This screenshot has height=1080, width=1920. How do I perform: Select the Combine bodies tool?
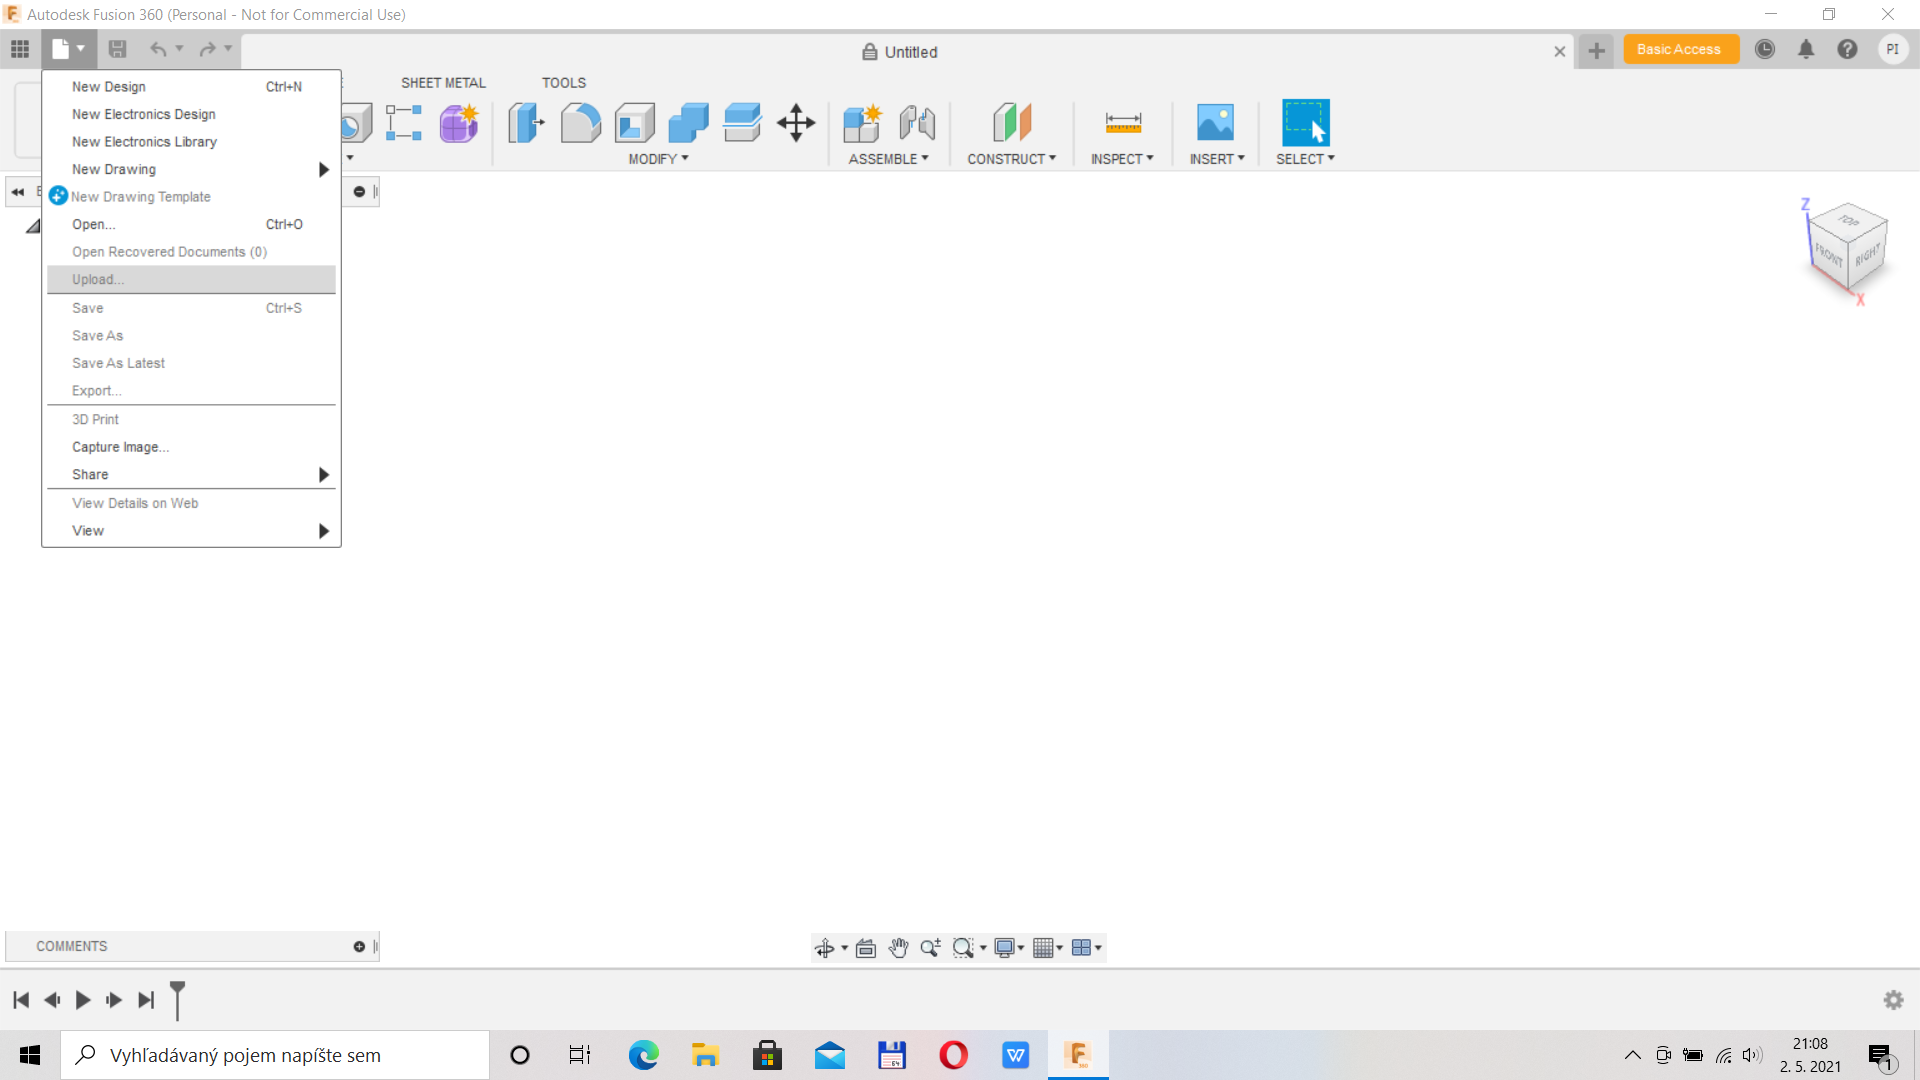(x=688, y=123)
